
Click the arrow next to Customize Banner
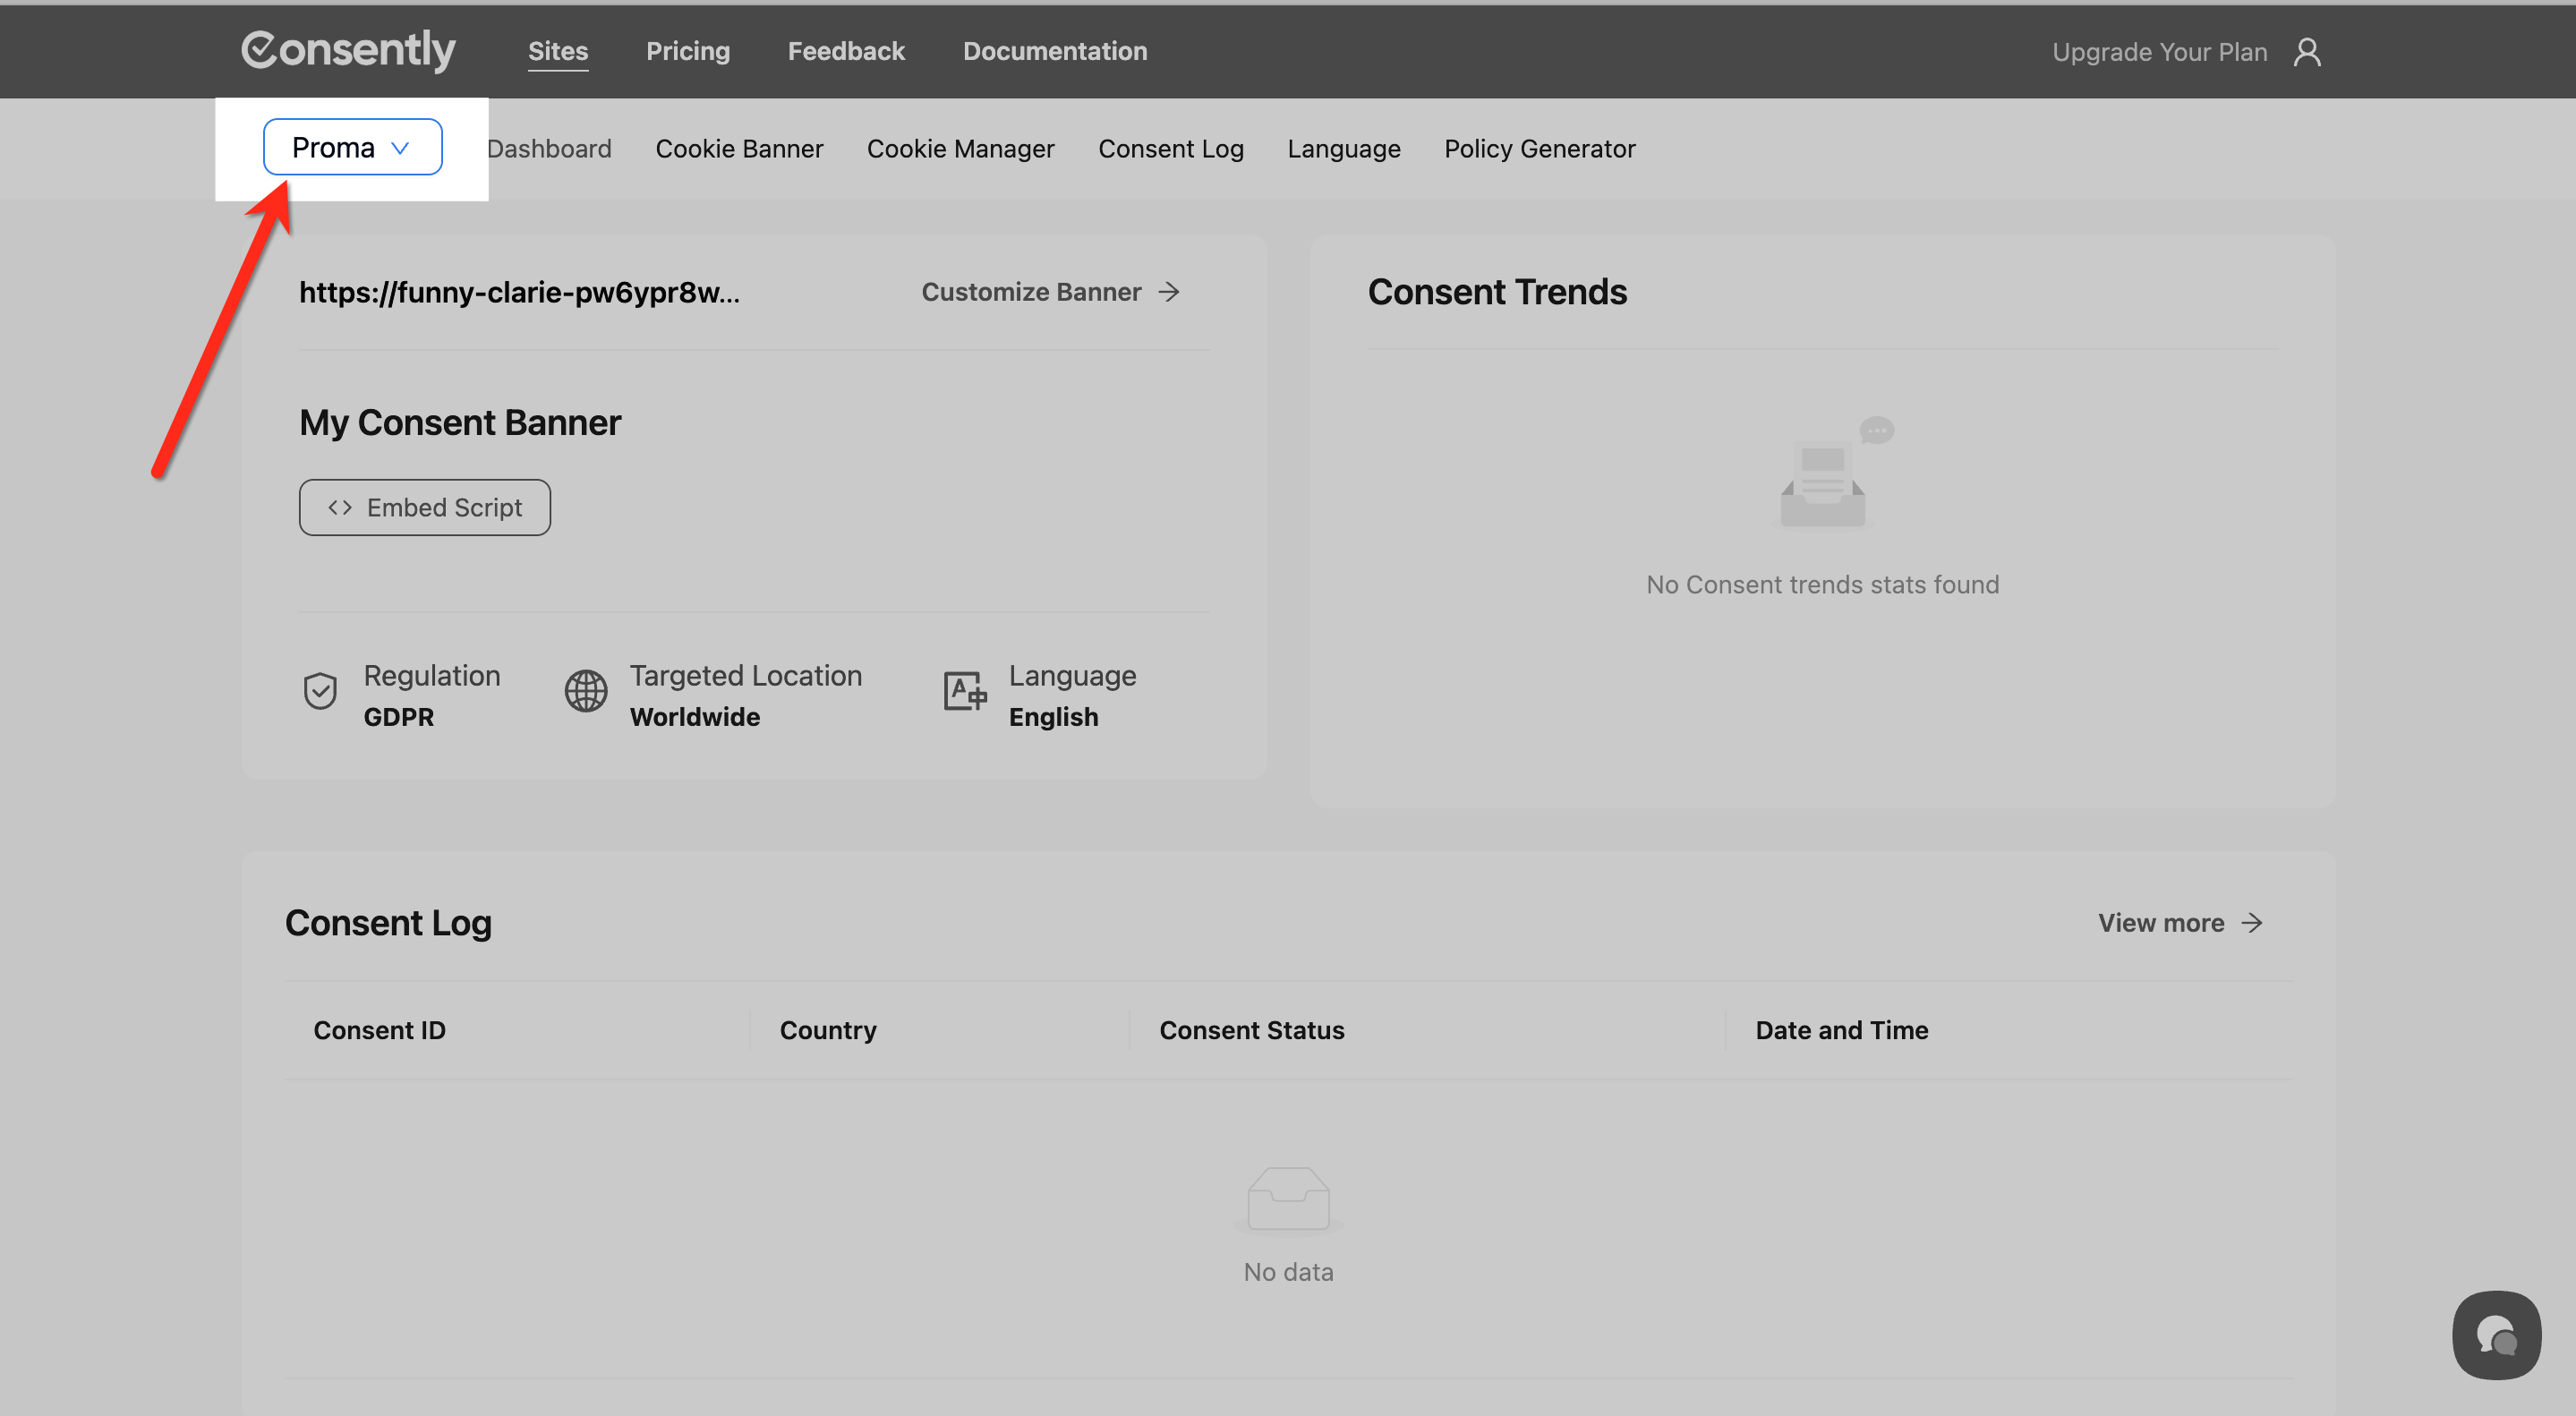tap(1169, 292)
